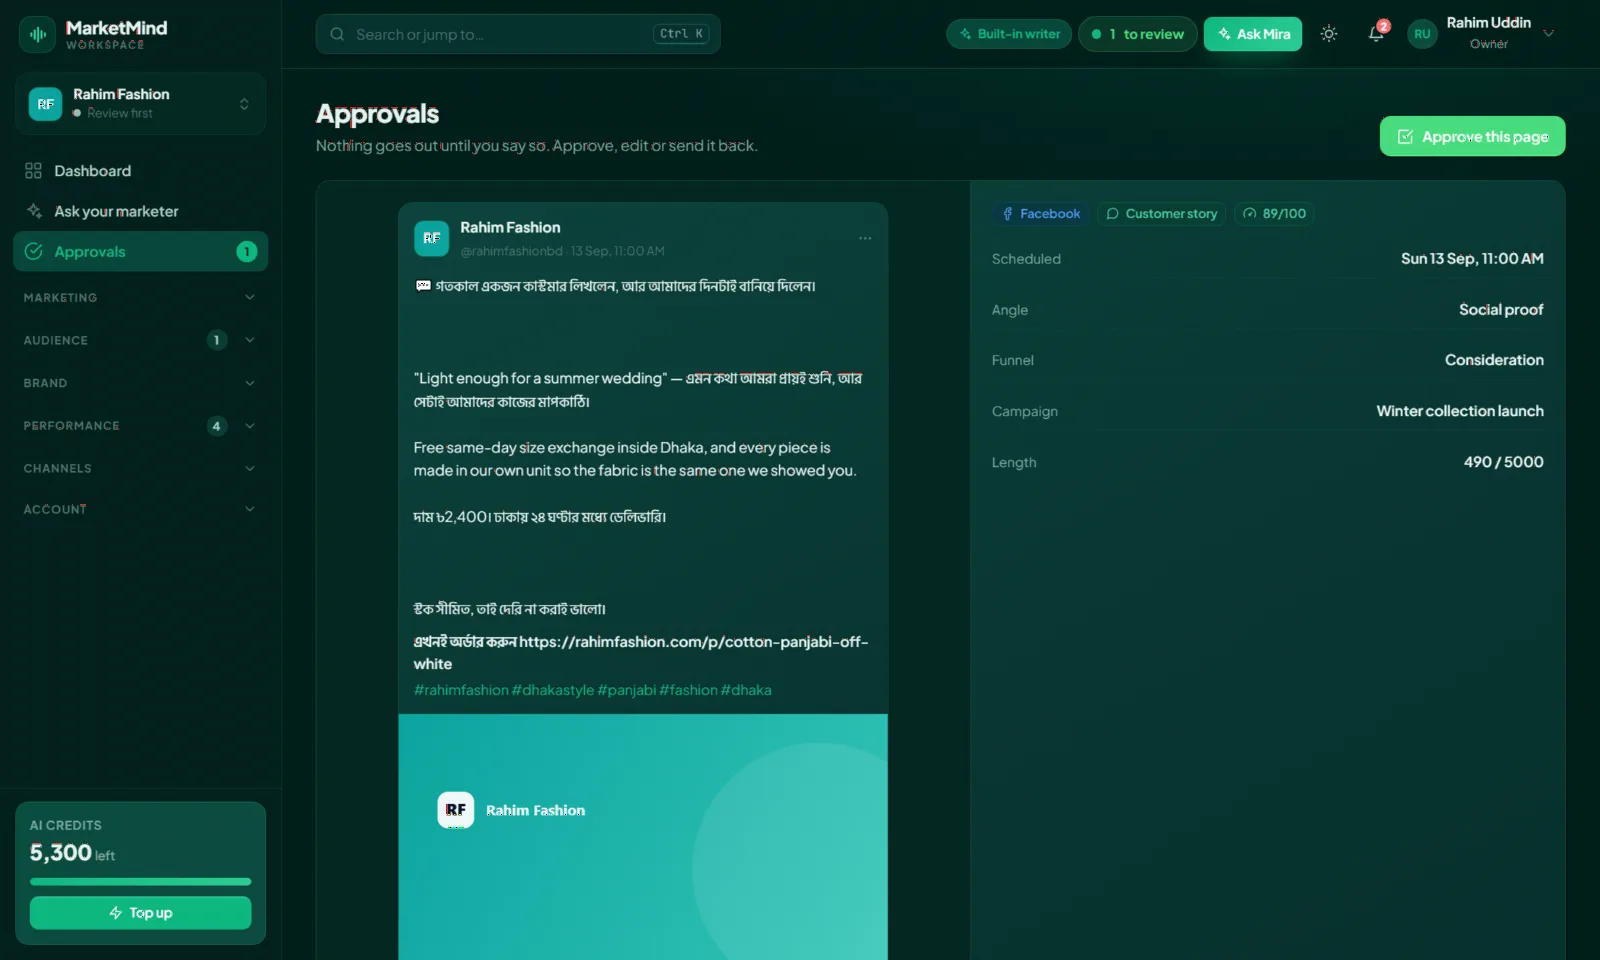1600x960 pixels.
Task: Open the user account dropdown chevron
Action: pyautogui.click(x=1549, y=33)
